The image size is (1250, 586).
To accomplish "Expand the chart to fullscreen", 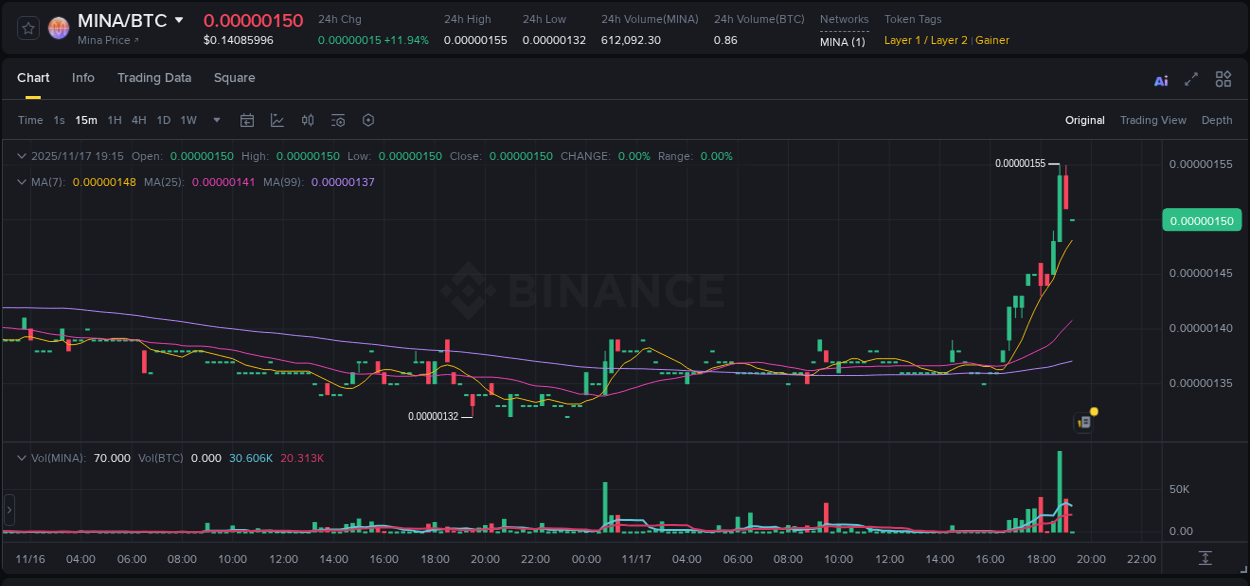I will point(1190,79).
